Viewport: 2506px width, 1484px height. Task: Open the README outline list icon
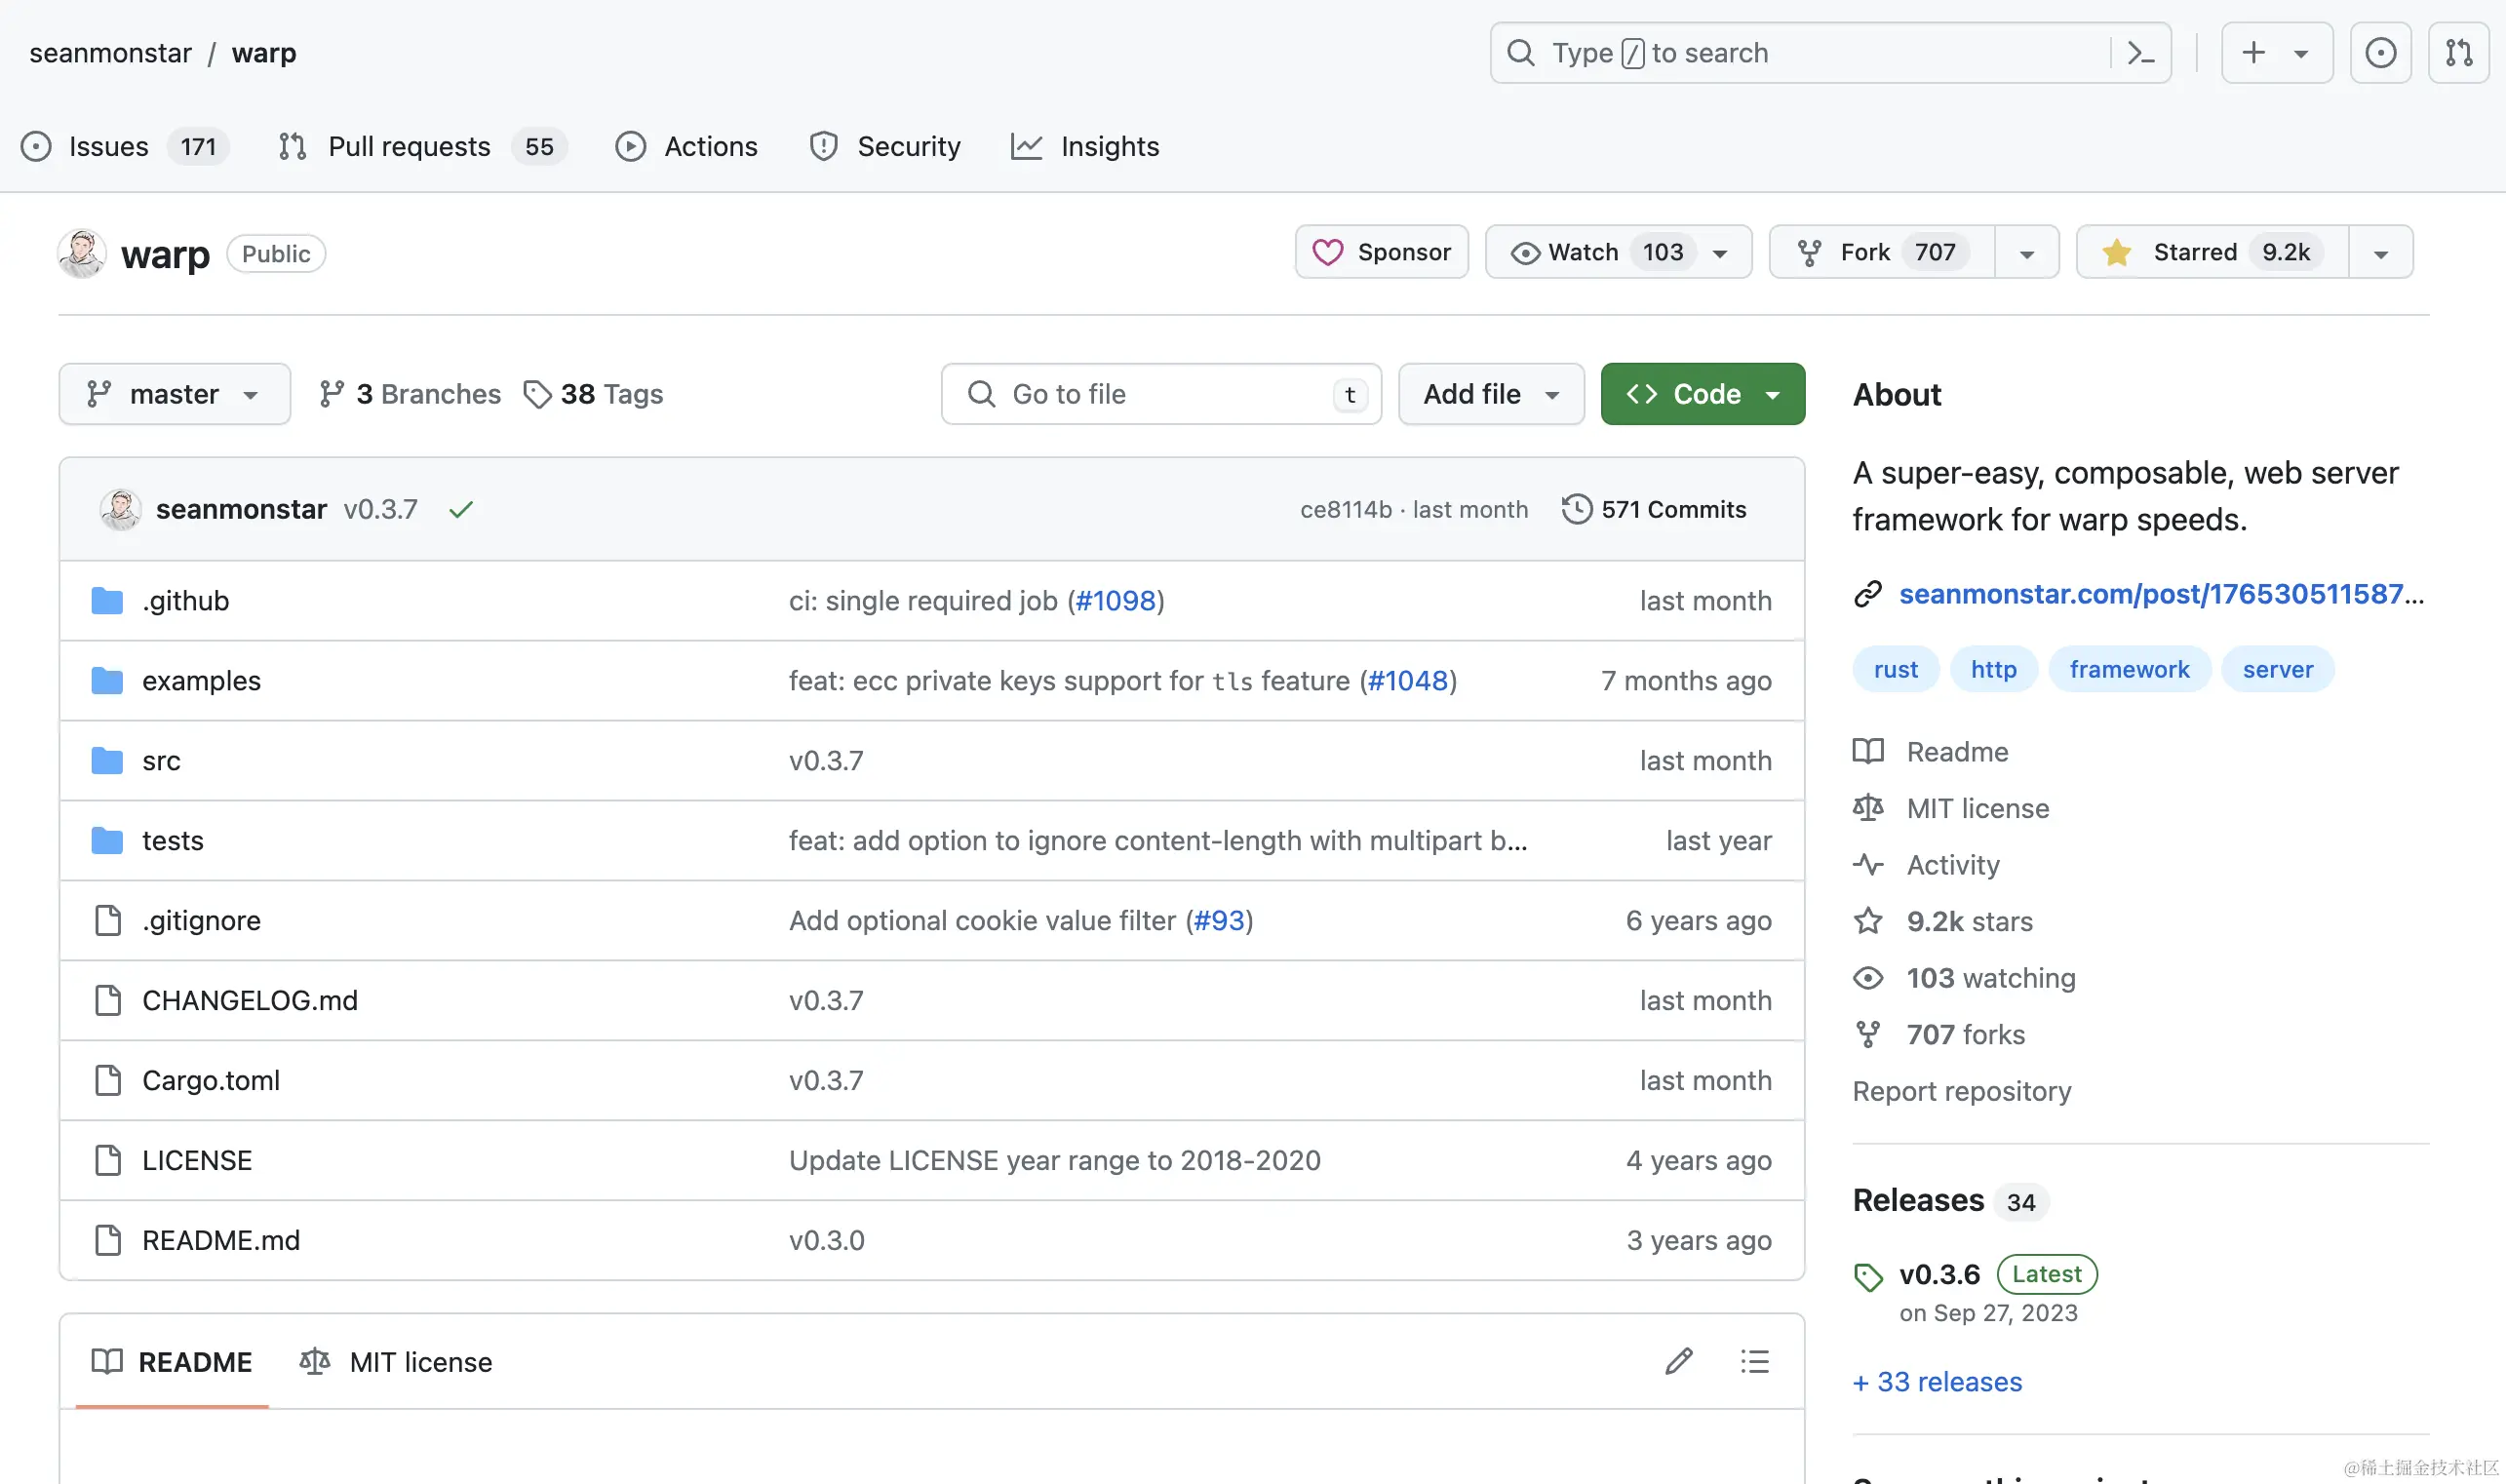[x=1754, y=1361]
